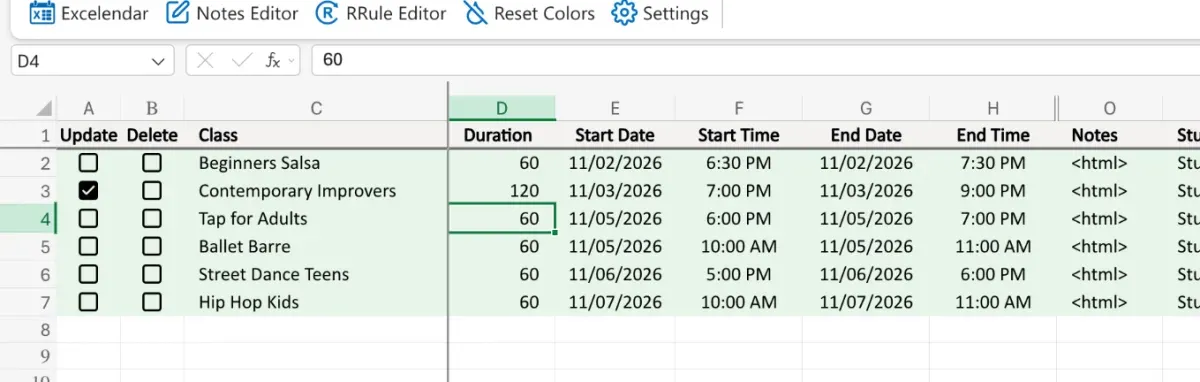Viewport: 1200px width, 382px height.
Task: Select the Beginners Salsa cell
Action: pos(316,163)
